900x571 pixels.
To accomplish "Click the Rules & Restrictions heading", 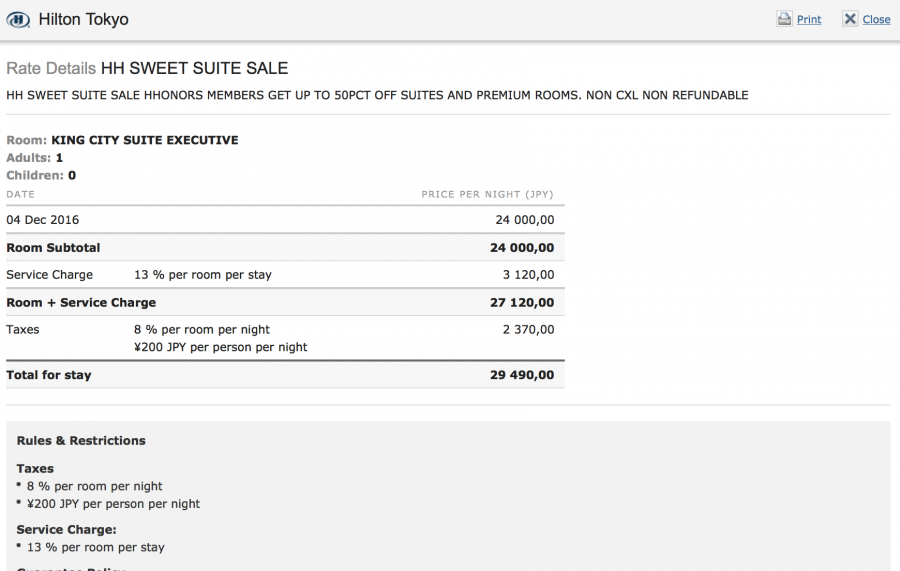I will pyautogui.click(x=81, y=440).
